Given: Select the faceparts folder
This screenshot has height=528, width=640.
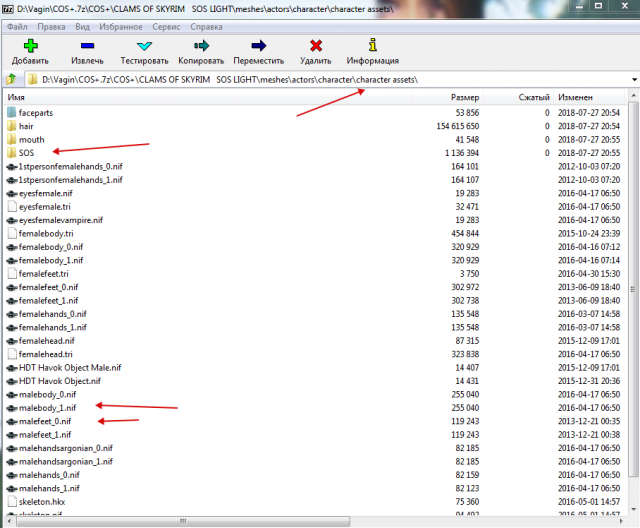Looking at the screenshot, I should coord(34,113).
